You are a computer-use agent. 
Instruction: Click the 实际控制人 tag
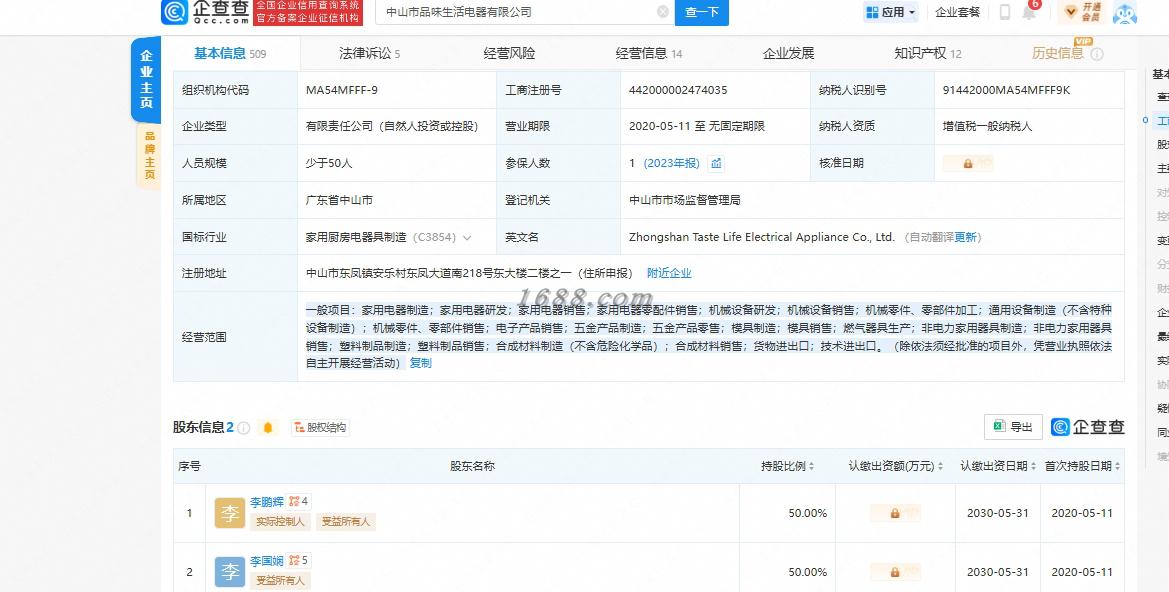[280, 522]
